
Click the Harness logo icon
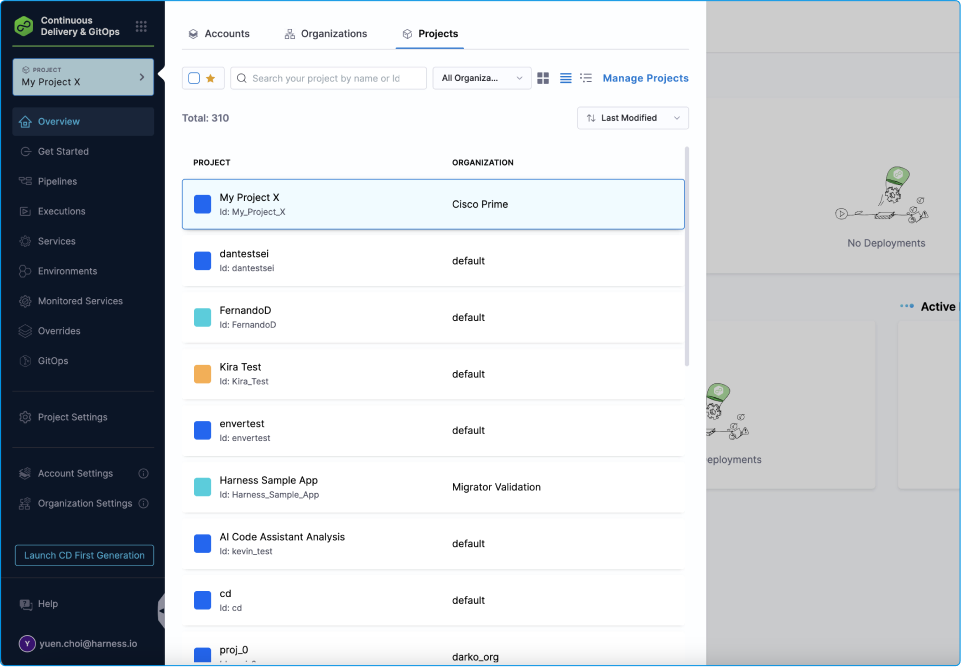24,26
